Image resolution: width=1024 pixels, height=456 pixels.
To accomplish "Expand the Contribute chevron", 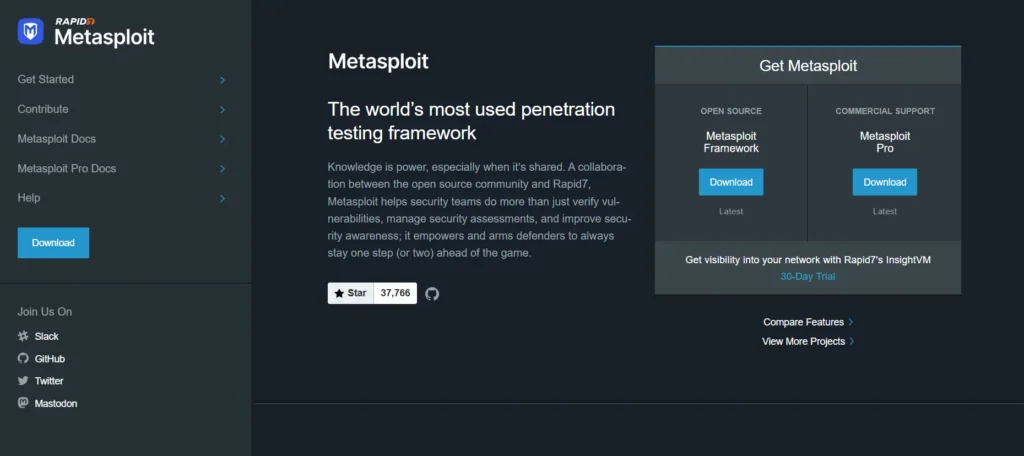I will [x=222, y=109].
